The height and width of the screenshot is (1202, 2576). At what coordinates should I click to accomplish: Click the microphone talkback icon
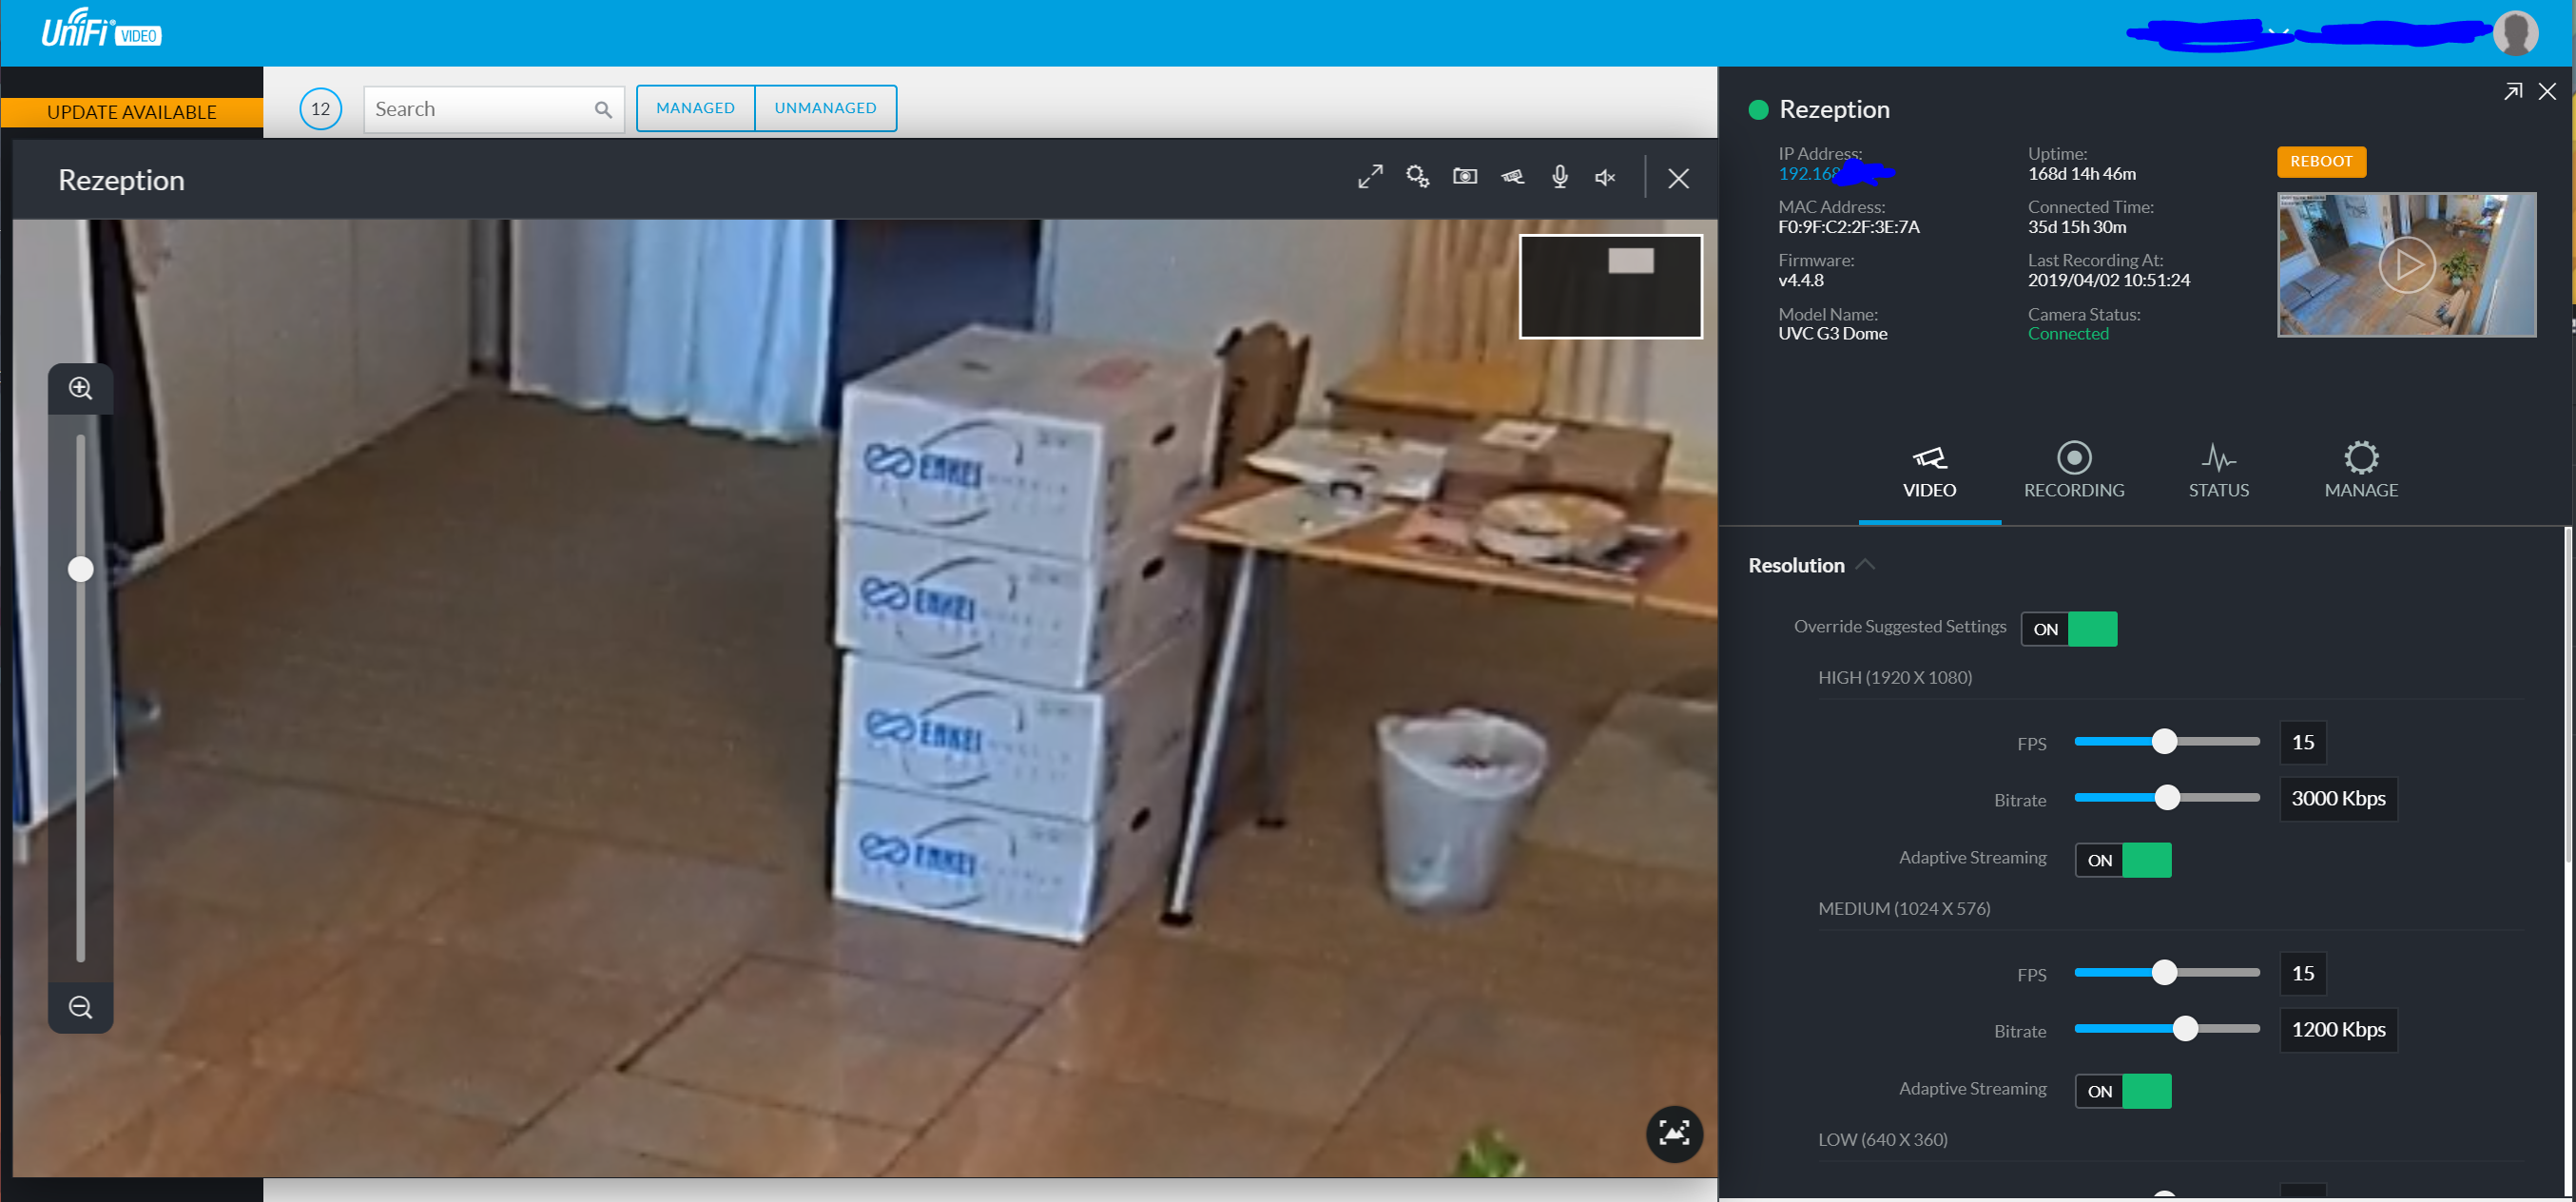click(1559, 177)
